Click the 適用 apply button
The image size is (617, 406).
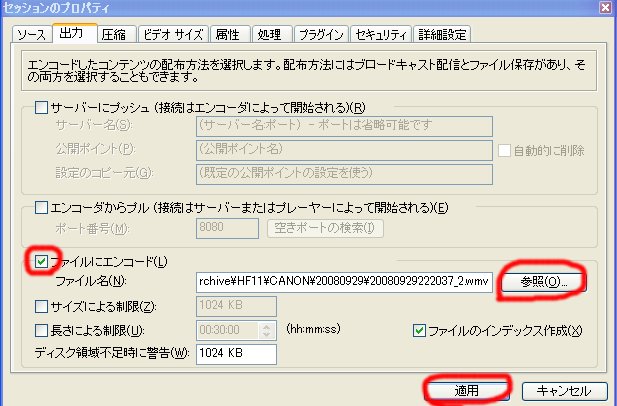tap(467, 391)
